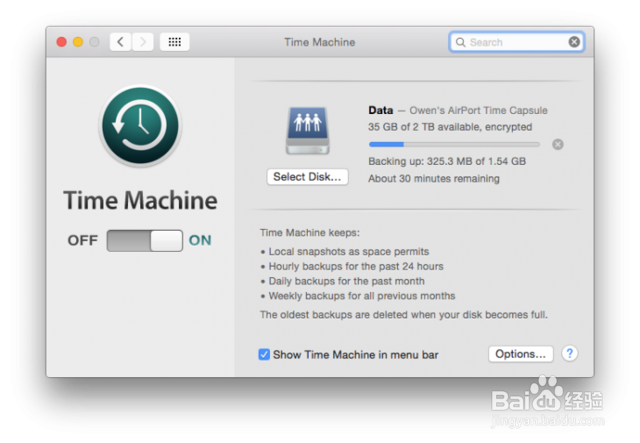Click the 'Data' disk name text

[x=380, y=110]
